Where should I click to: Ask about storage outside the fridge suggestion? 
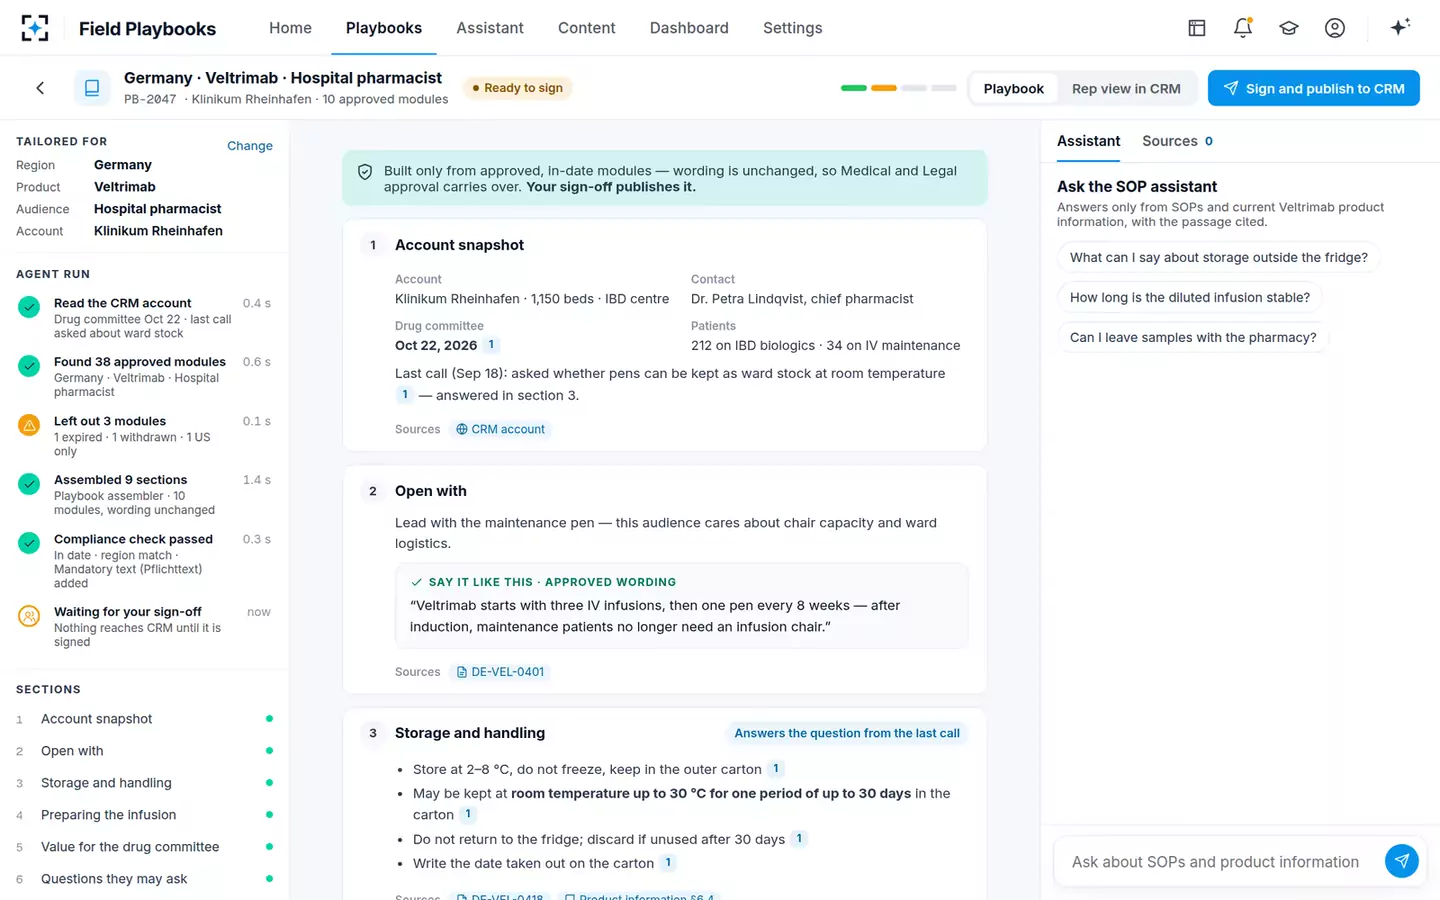pyautogui.click(x=1219, y=257)
